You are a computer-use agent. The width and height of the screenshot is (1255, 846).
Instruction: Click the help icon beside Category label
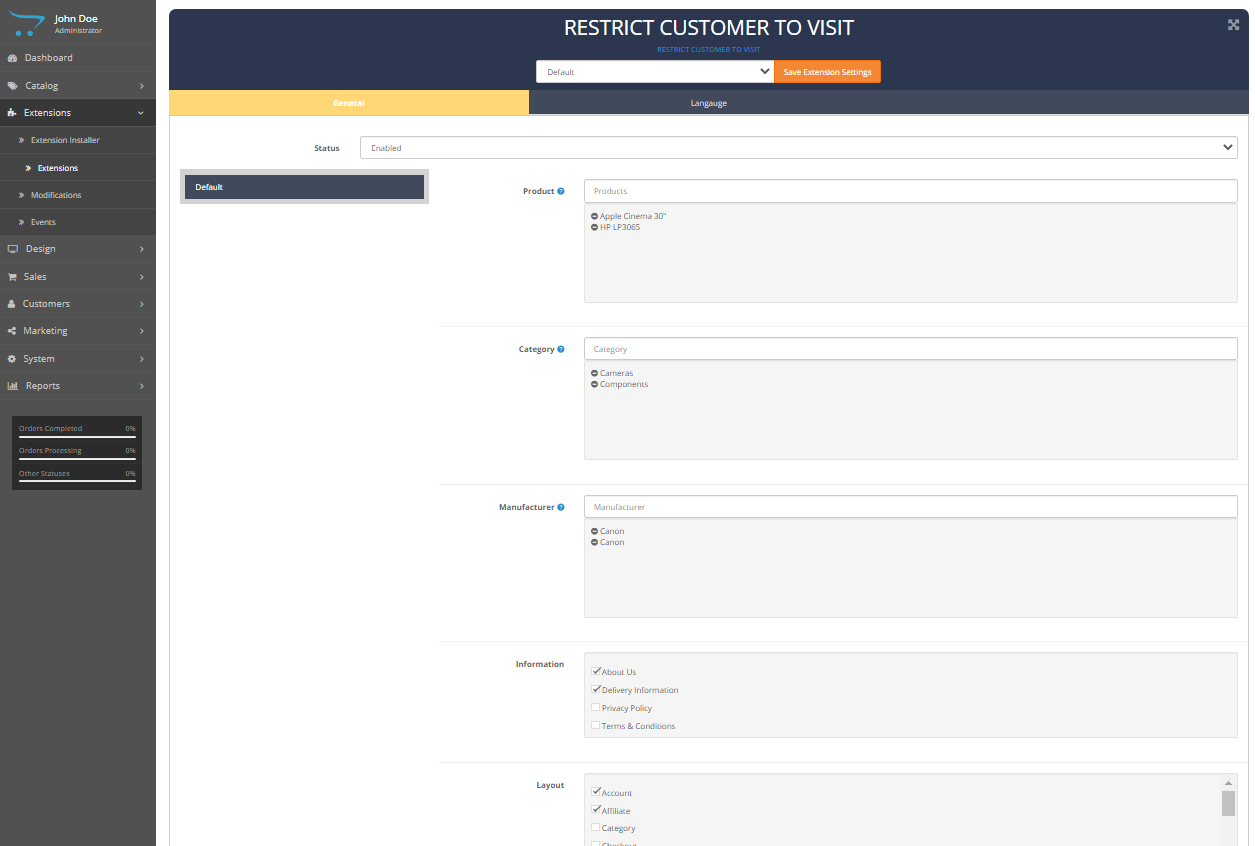tap(561, 349)
